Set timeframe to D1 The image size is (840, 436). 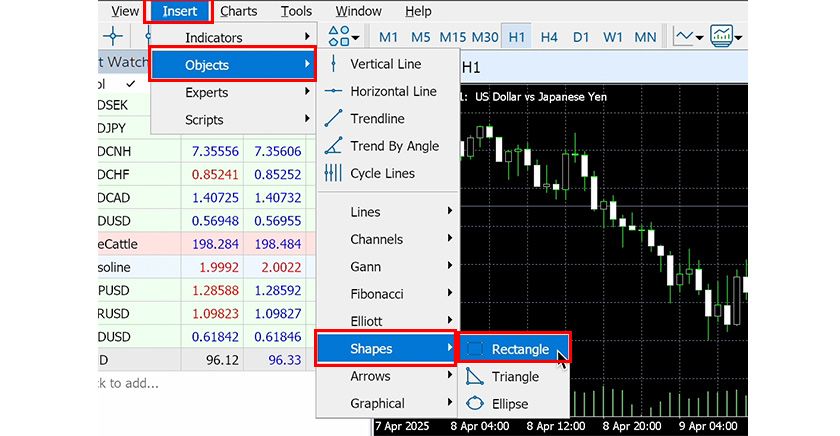point(581,38)
